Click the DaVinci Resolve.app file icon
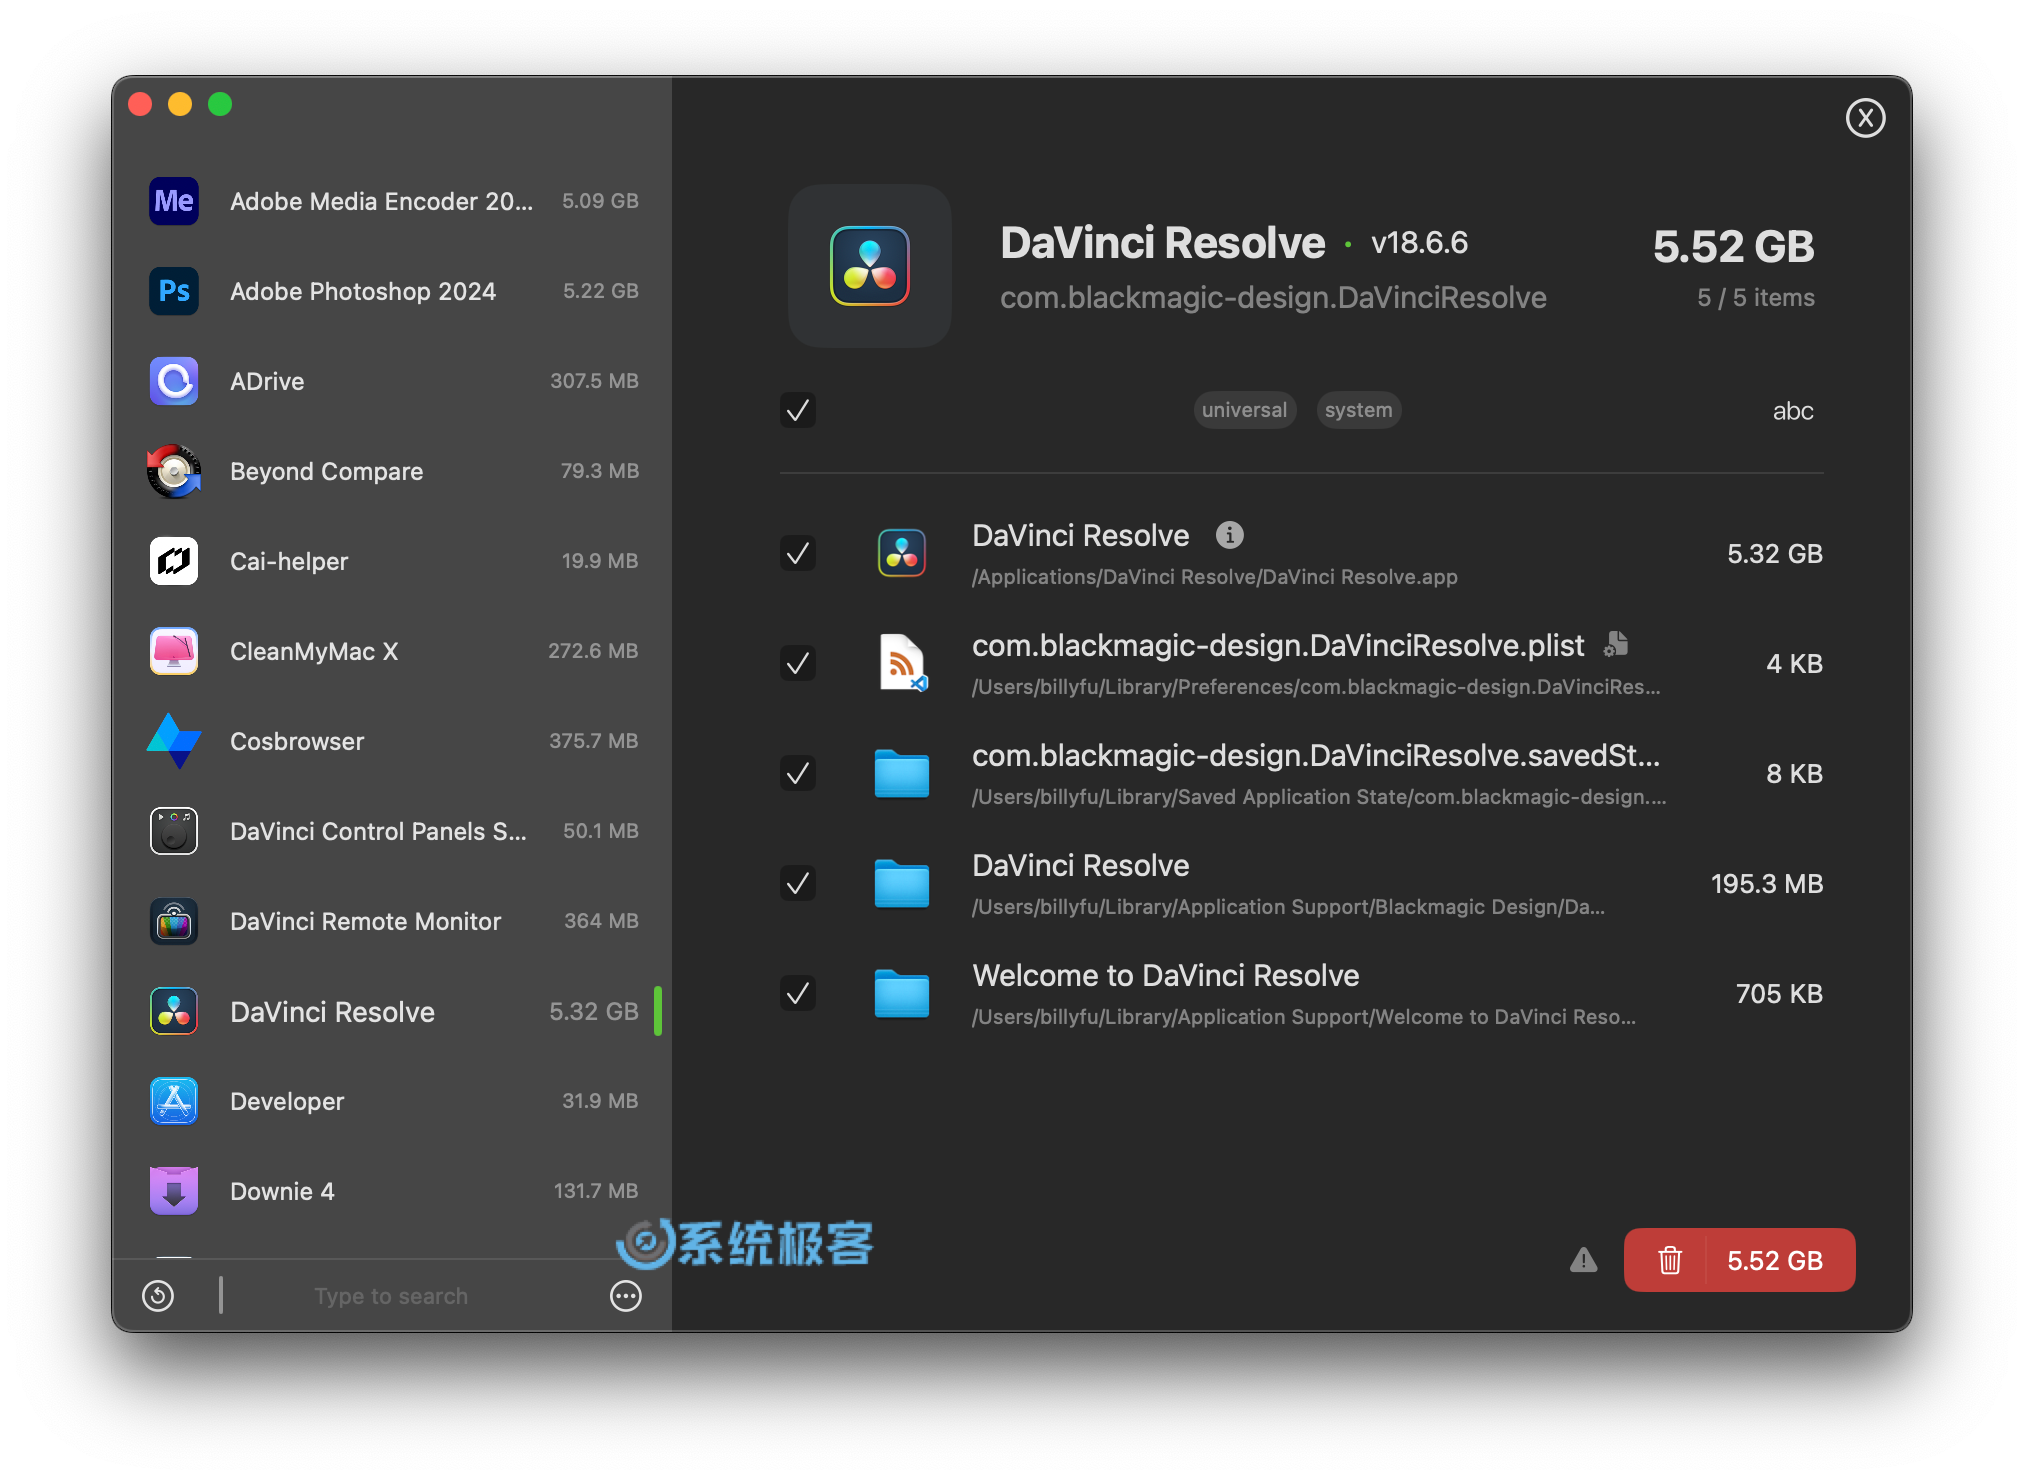 (902, 553)
